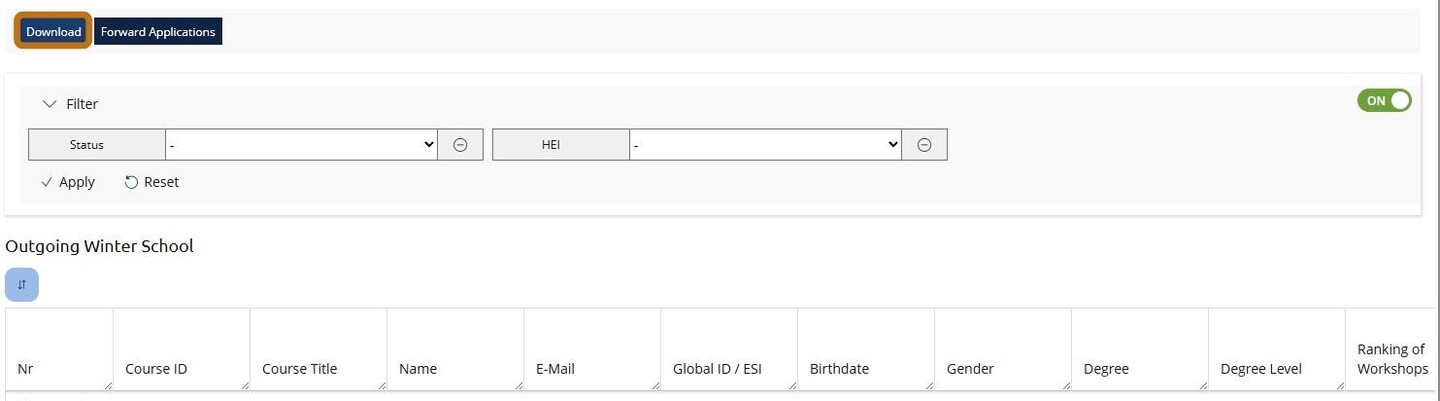Remove the Status filter with minus icon
1440x401 pixels.
tap(460, 145)
